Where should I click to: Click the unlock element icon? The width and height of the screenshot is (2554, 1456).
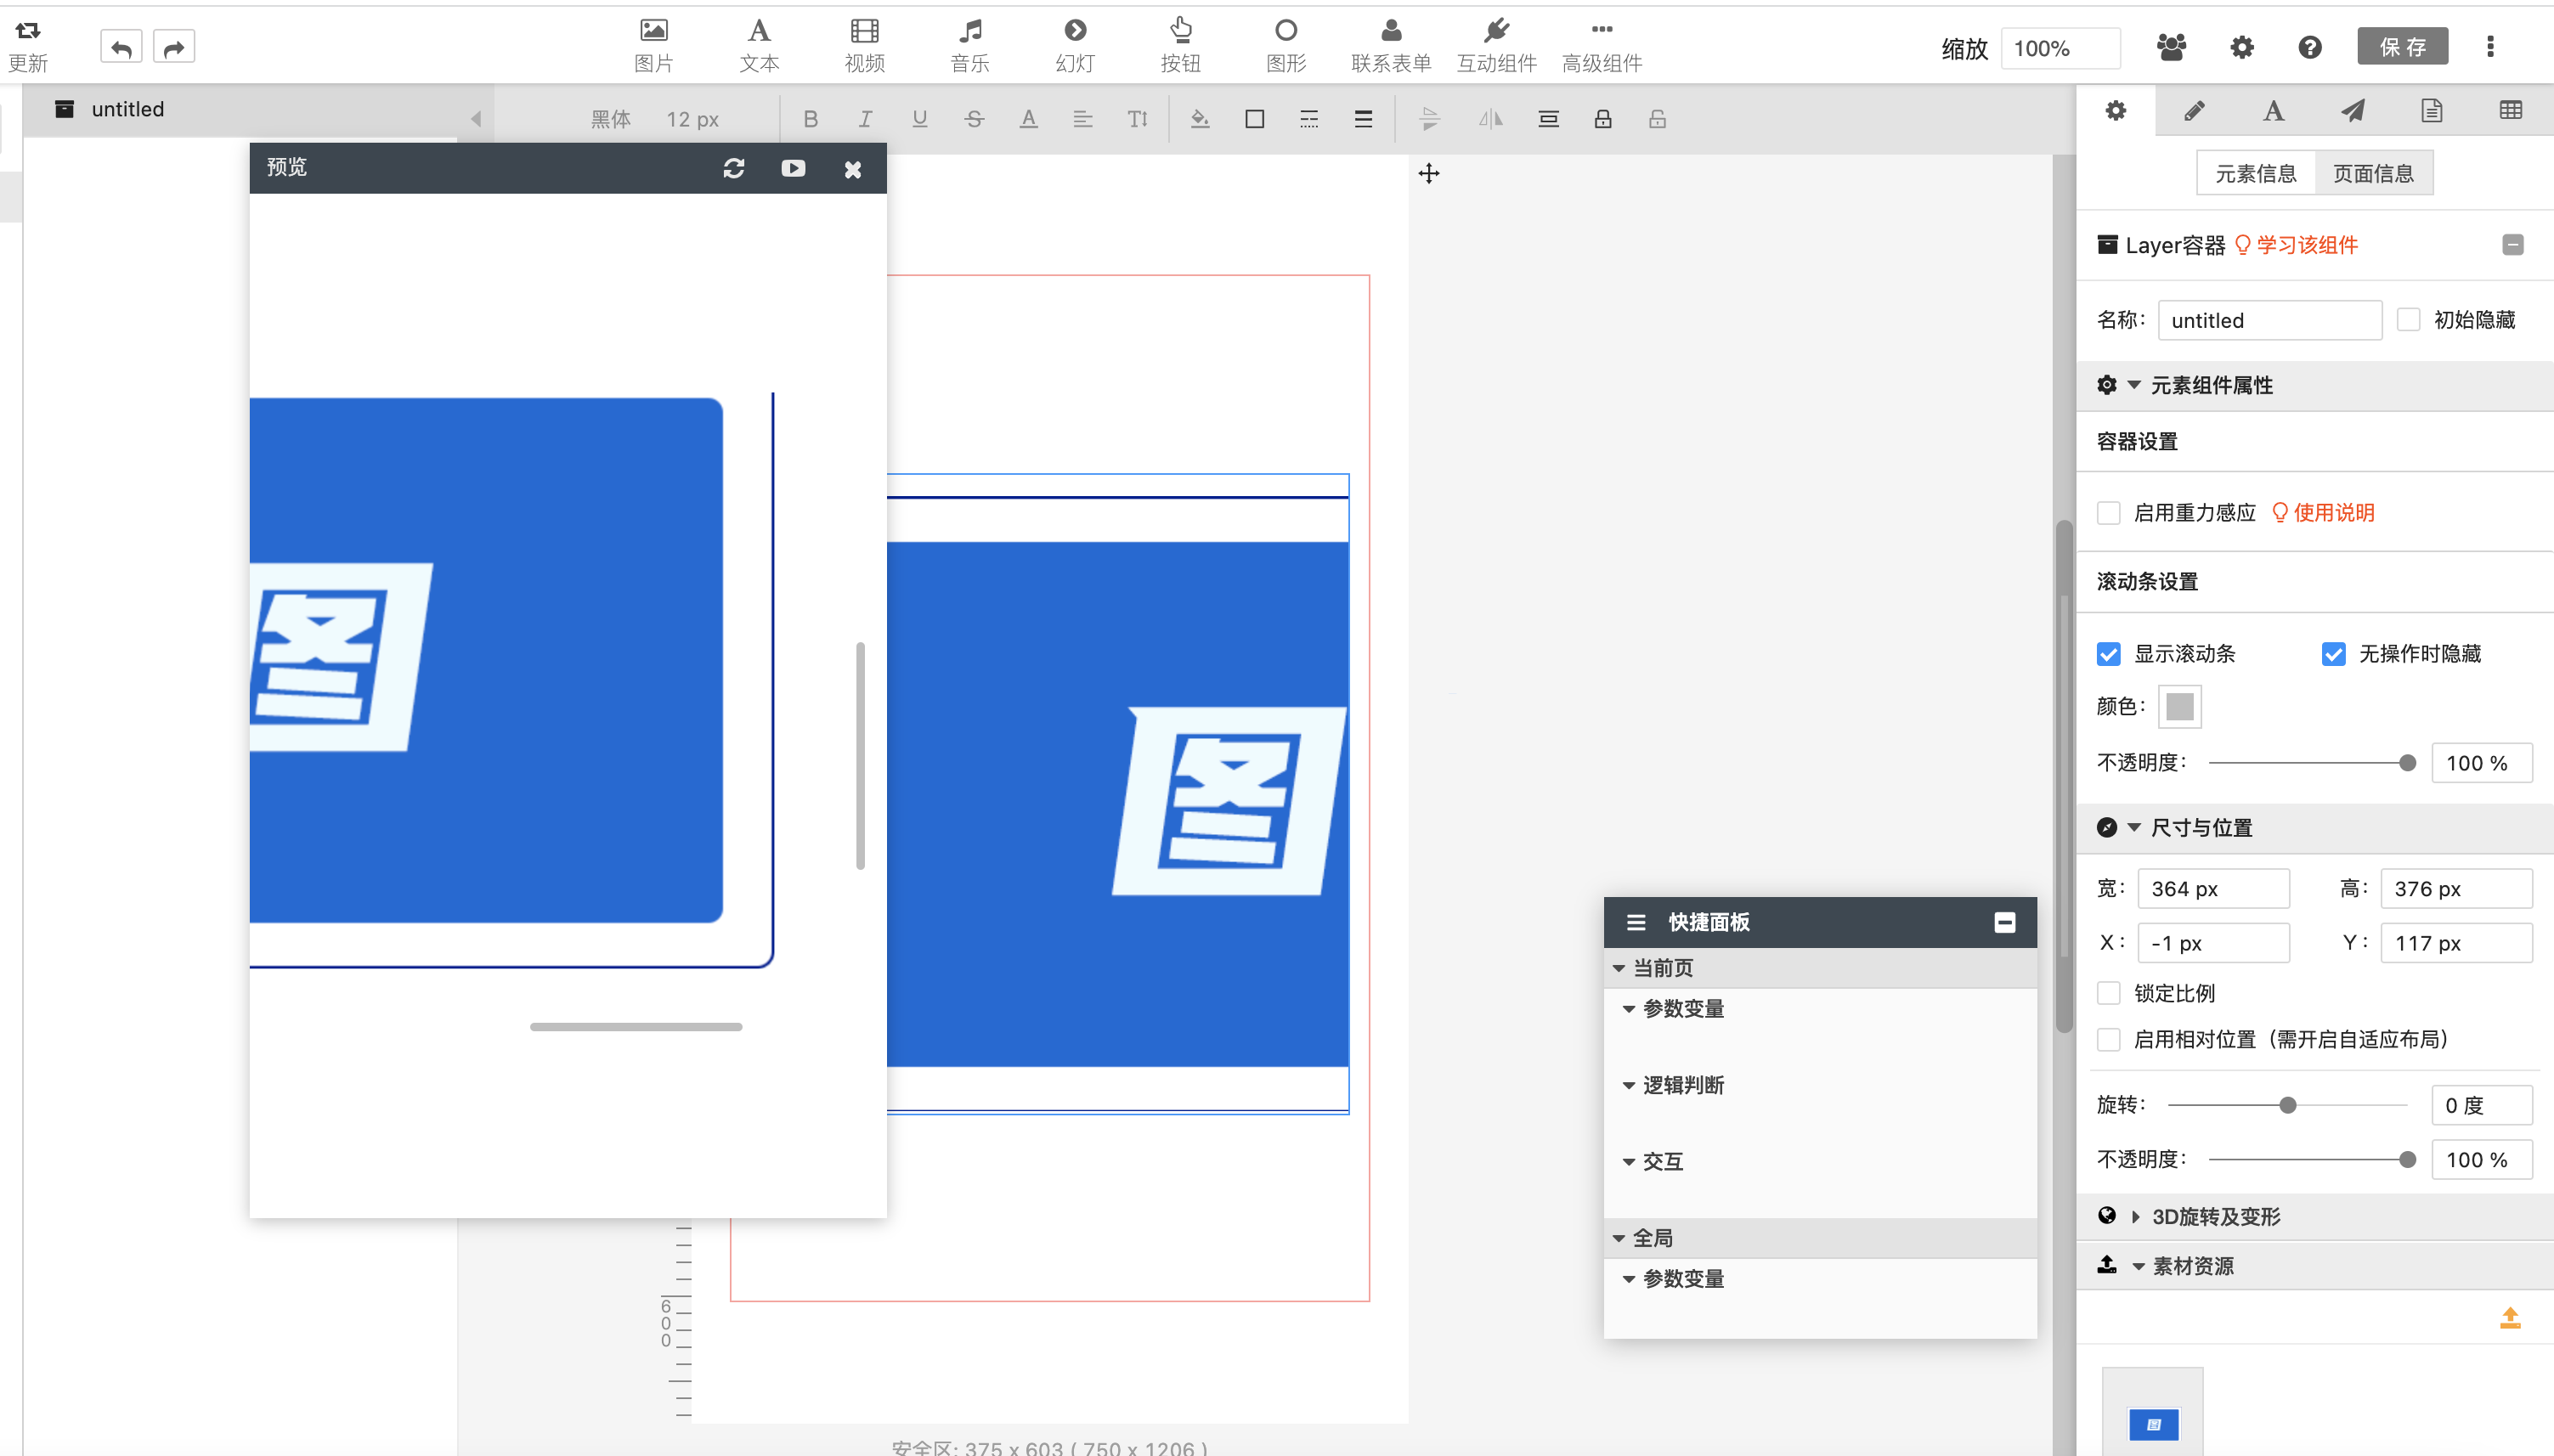[1657, 119]
